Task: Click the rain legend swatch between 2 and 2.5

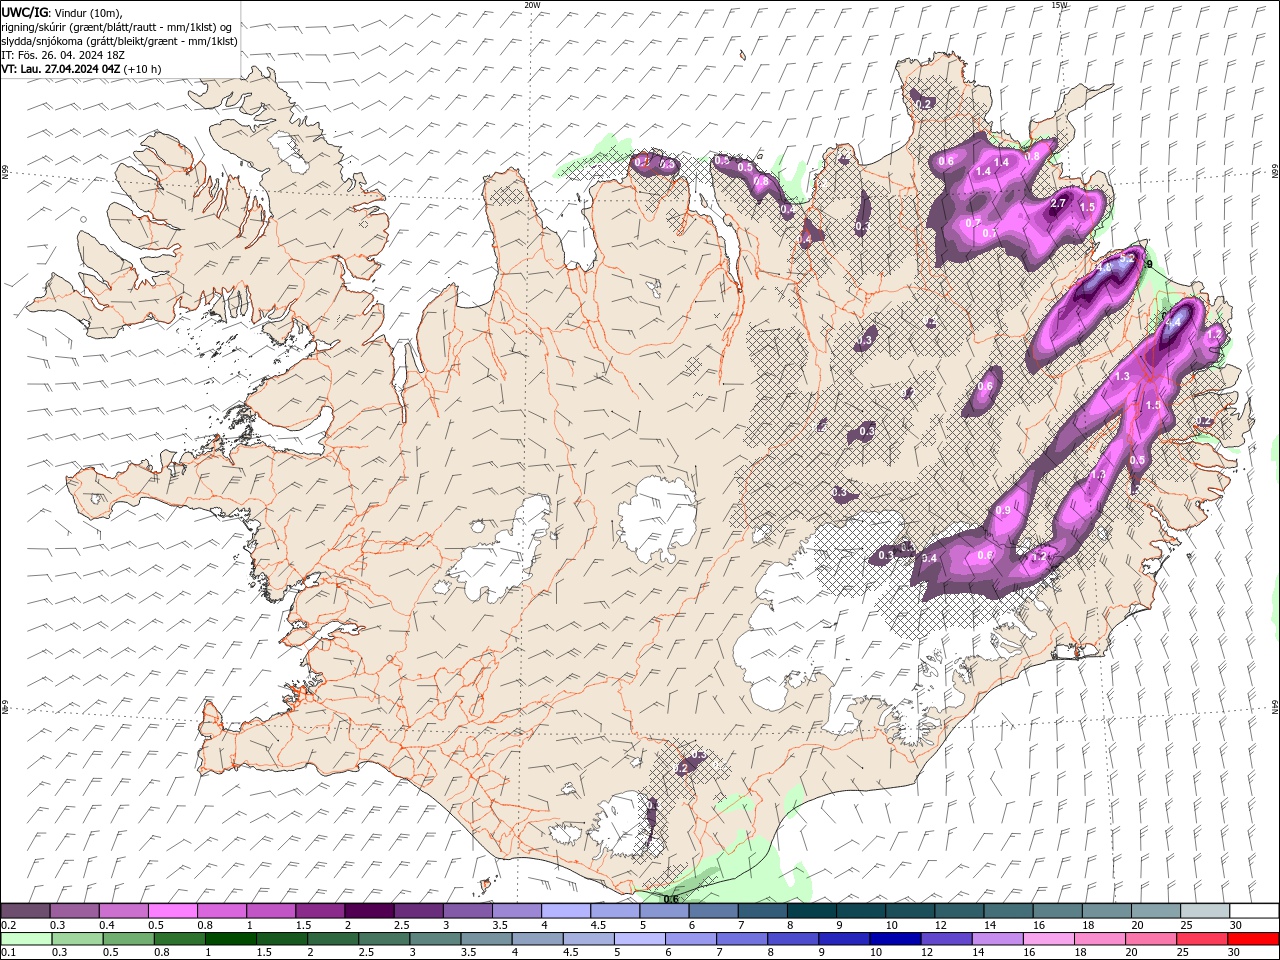Action: click(x=333, y=939)
